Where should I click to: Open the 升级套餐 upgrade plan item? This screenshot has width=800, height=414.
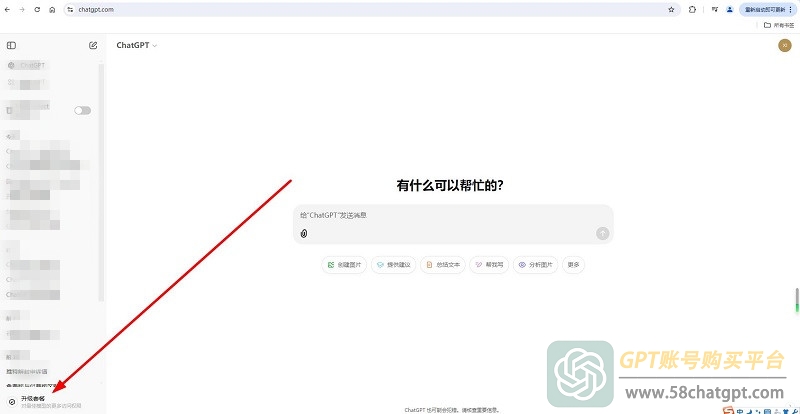[46, 401]
